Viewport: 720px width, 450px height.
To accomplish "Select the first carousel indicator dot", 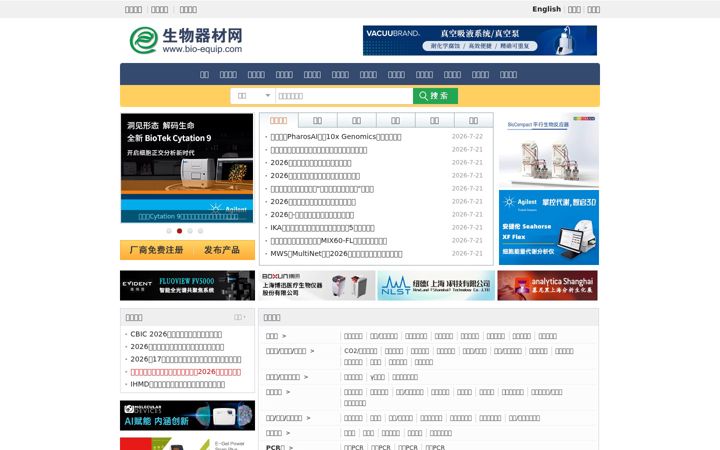I will tap(169, 231).
